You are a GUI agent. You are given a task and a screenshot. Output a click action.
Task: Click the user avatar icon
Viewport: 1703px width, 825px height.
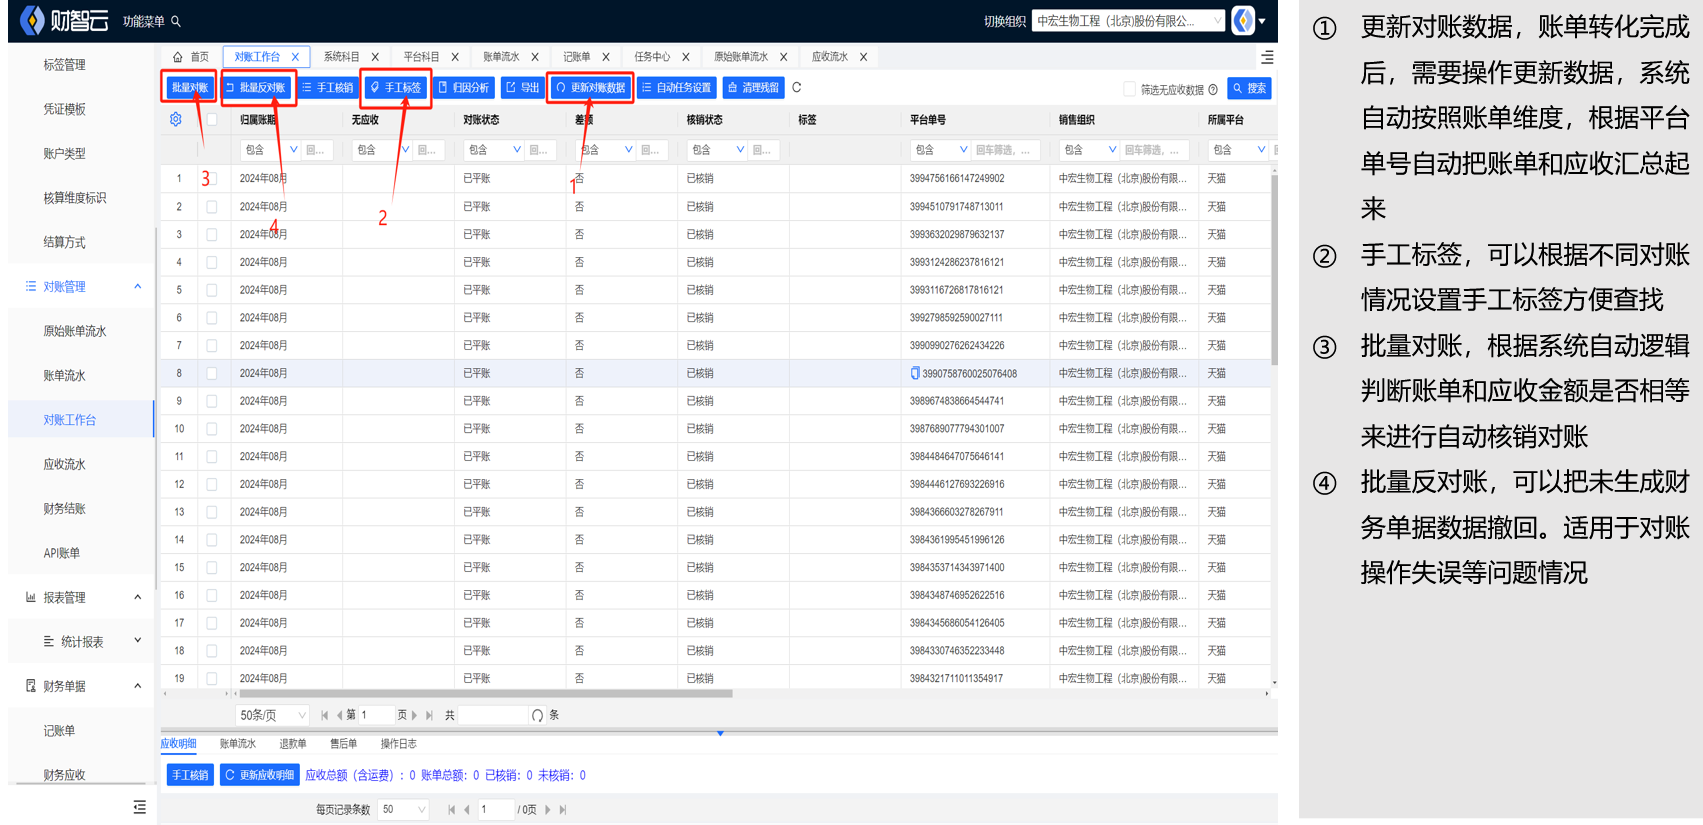[x=1243, y=21]
